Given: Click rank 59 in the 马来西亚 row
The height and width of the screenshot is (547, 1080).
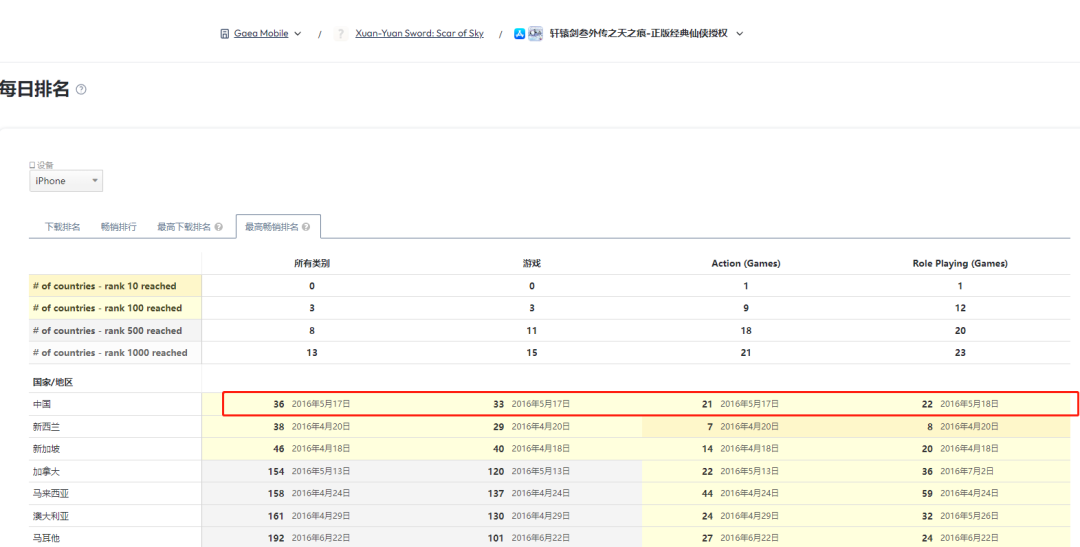Looking at the screenshot, I should [x=927, y=493].
